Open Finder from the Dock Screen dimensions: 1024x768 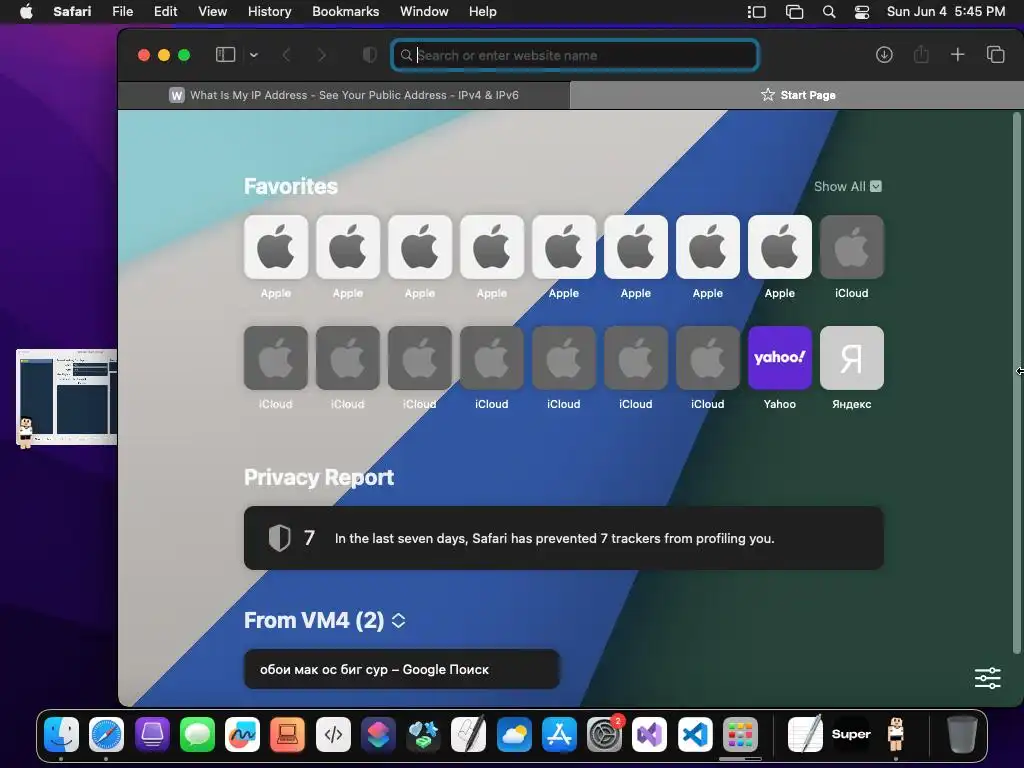tap(61, 735)
